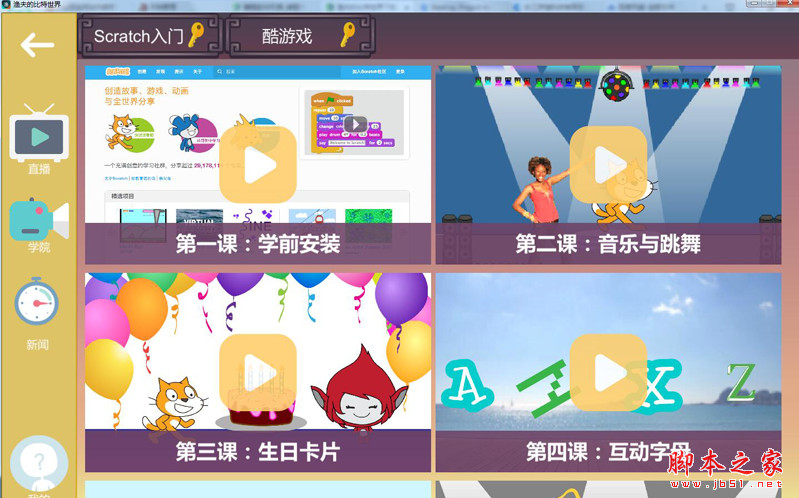Select the 第三课：生日卡片 title banner
Viewport: 799px width, 498px height.
click(x=258, y=451)
